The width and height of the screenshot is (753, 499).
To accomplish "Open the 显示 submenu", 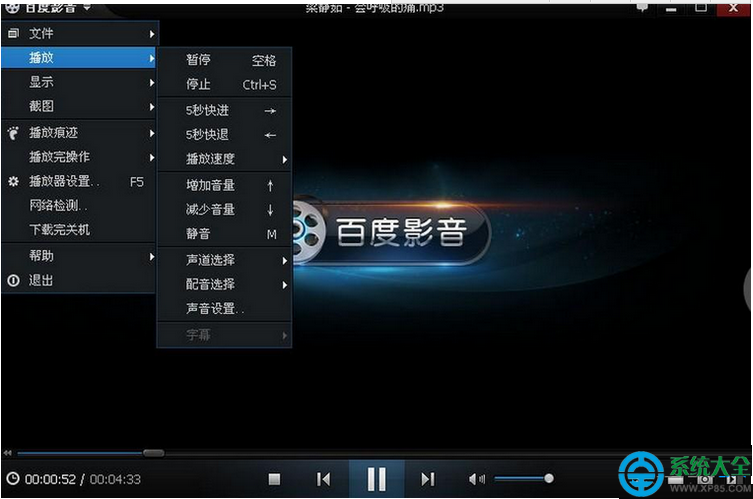I will pos(79,82).
